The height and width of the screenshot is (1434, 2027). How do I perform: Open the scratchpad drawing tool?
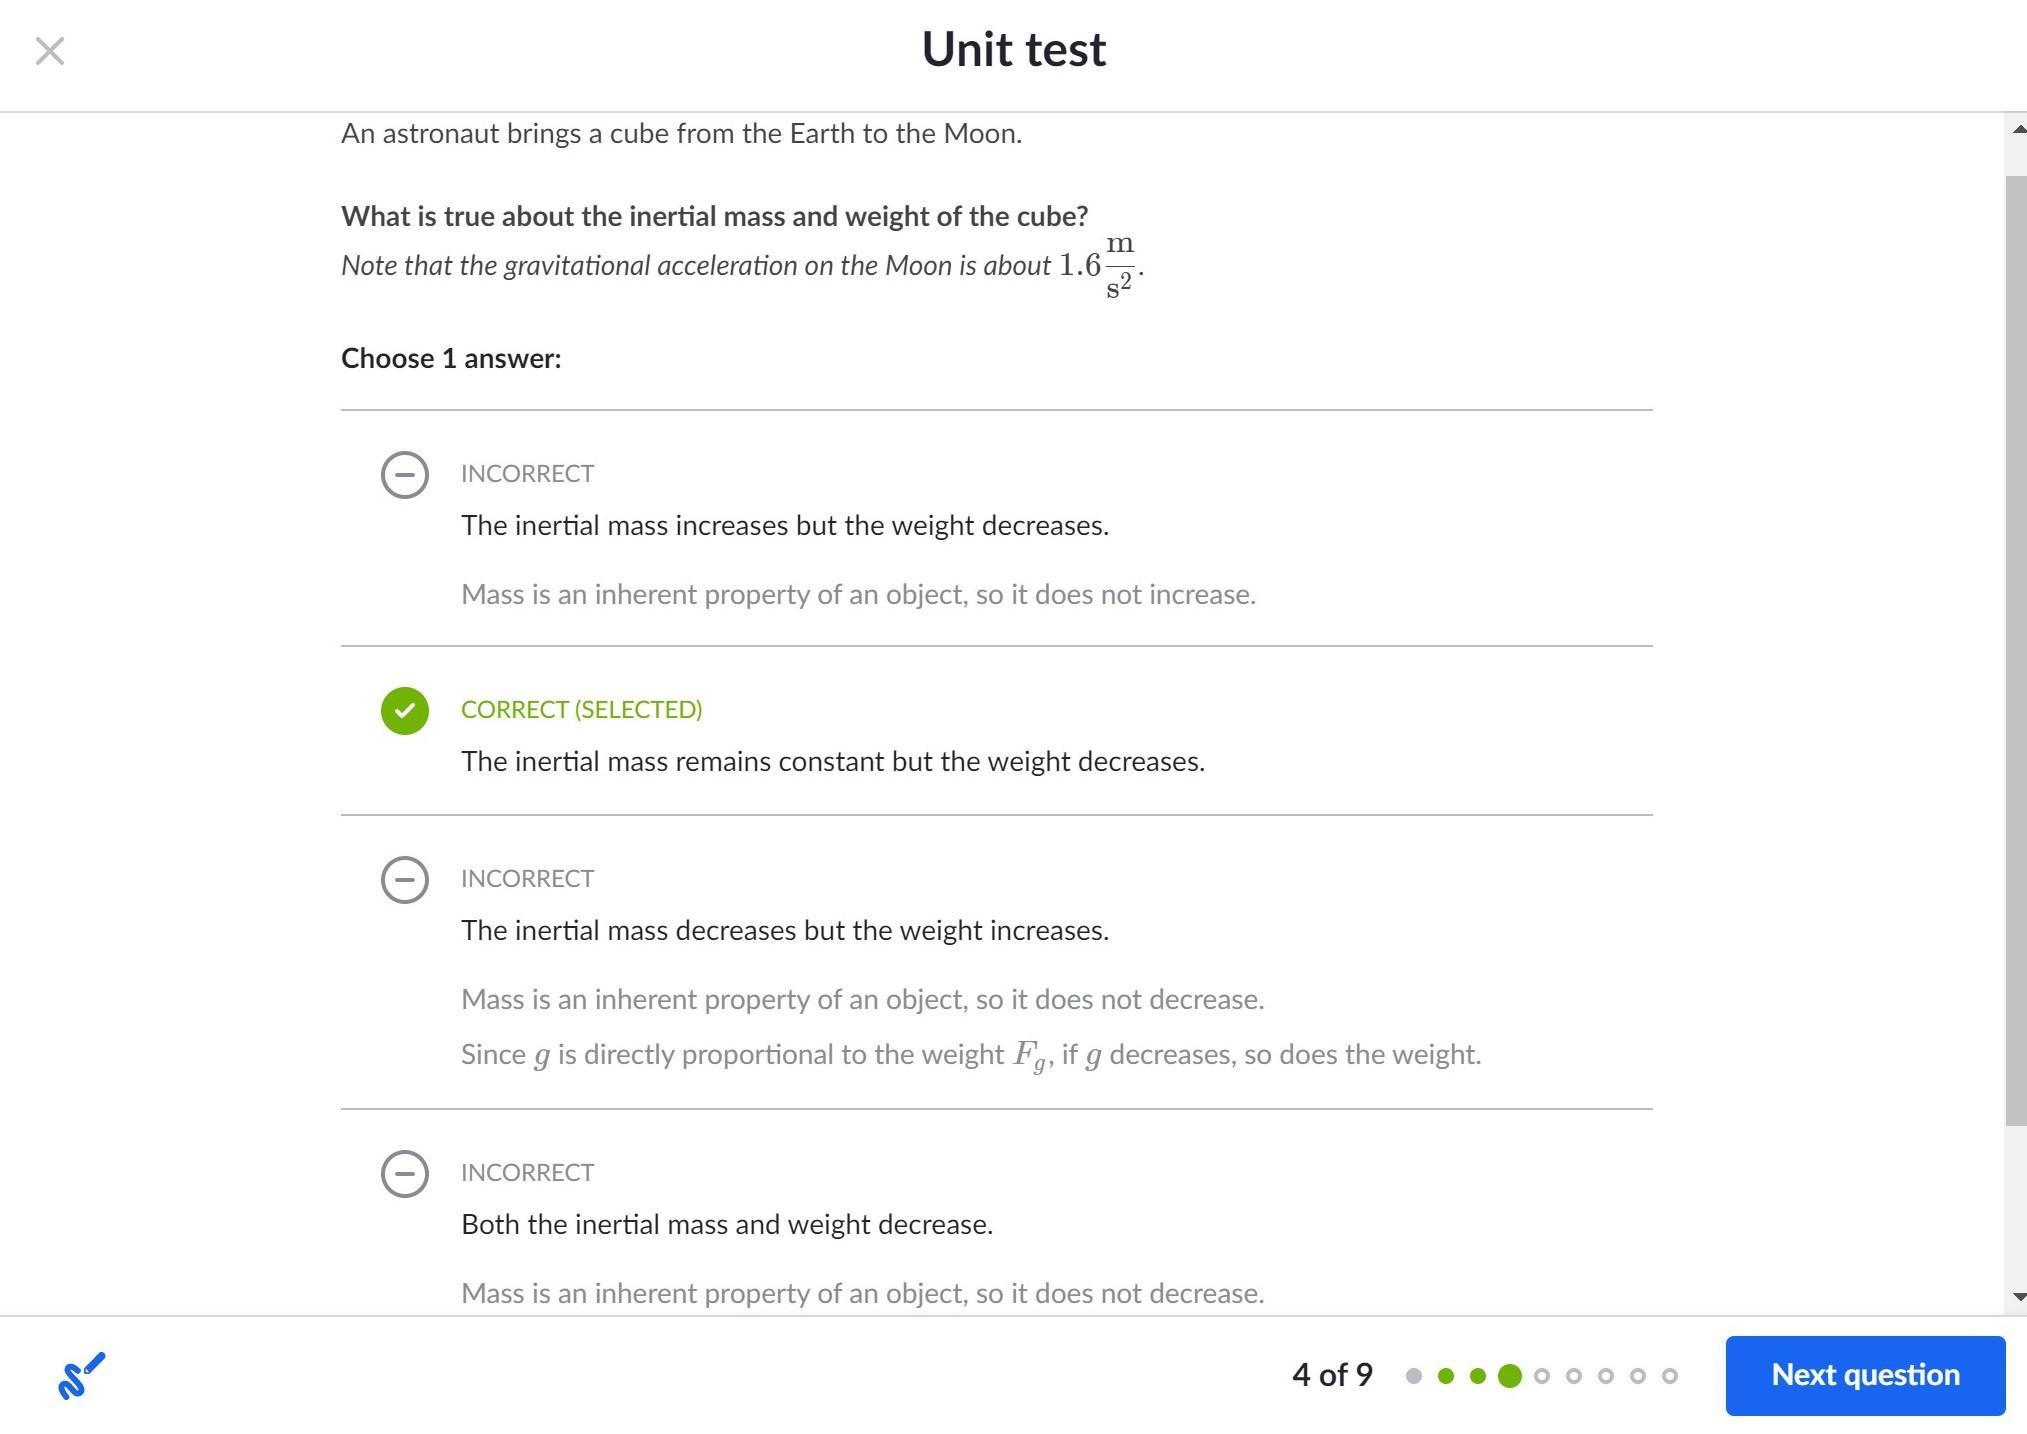tap(81, 1376)
